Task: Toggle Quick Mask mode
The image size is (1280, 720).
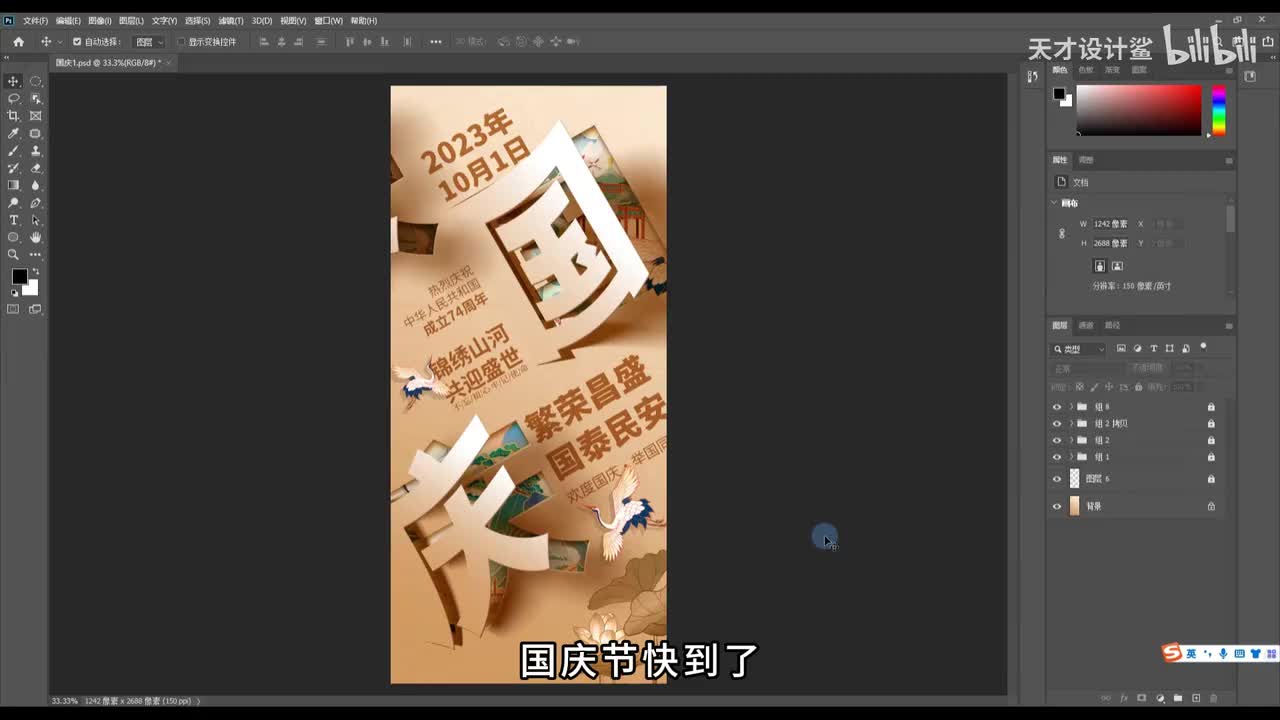Action: click(13, 309)
